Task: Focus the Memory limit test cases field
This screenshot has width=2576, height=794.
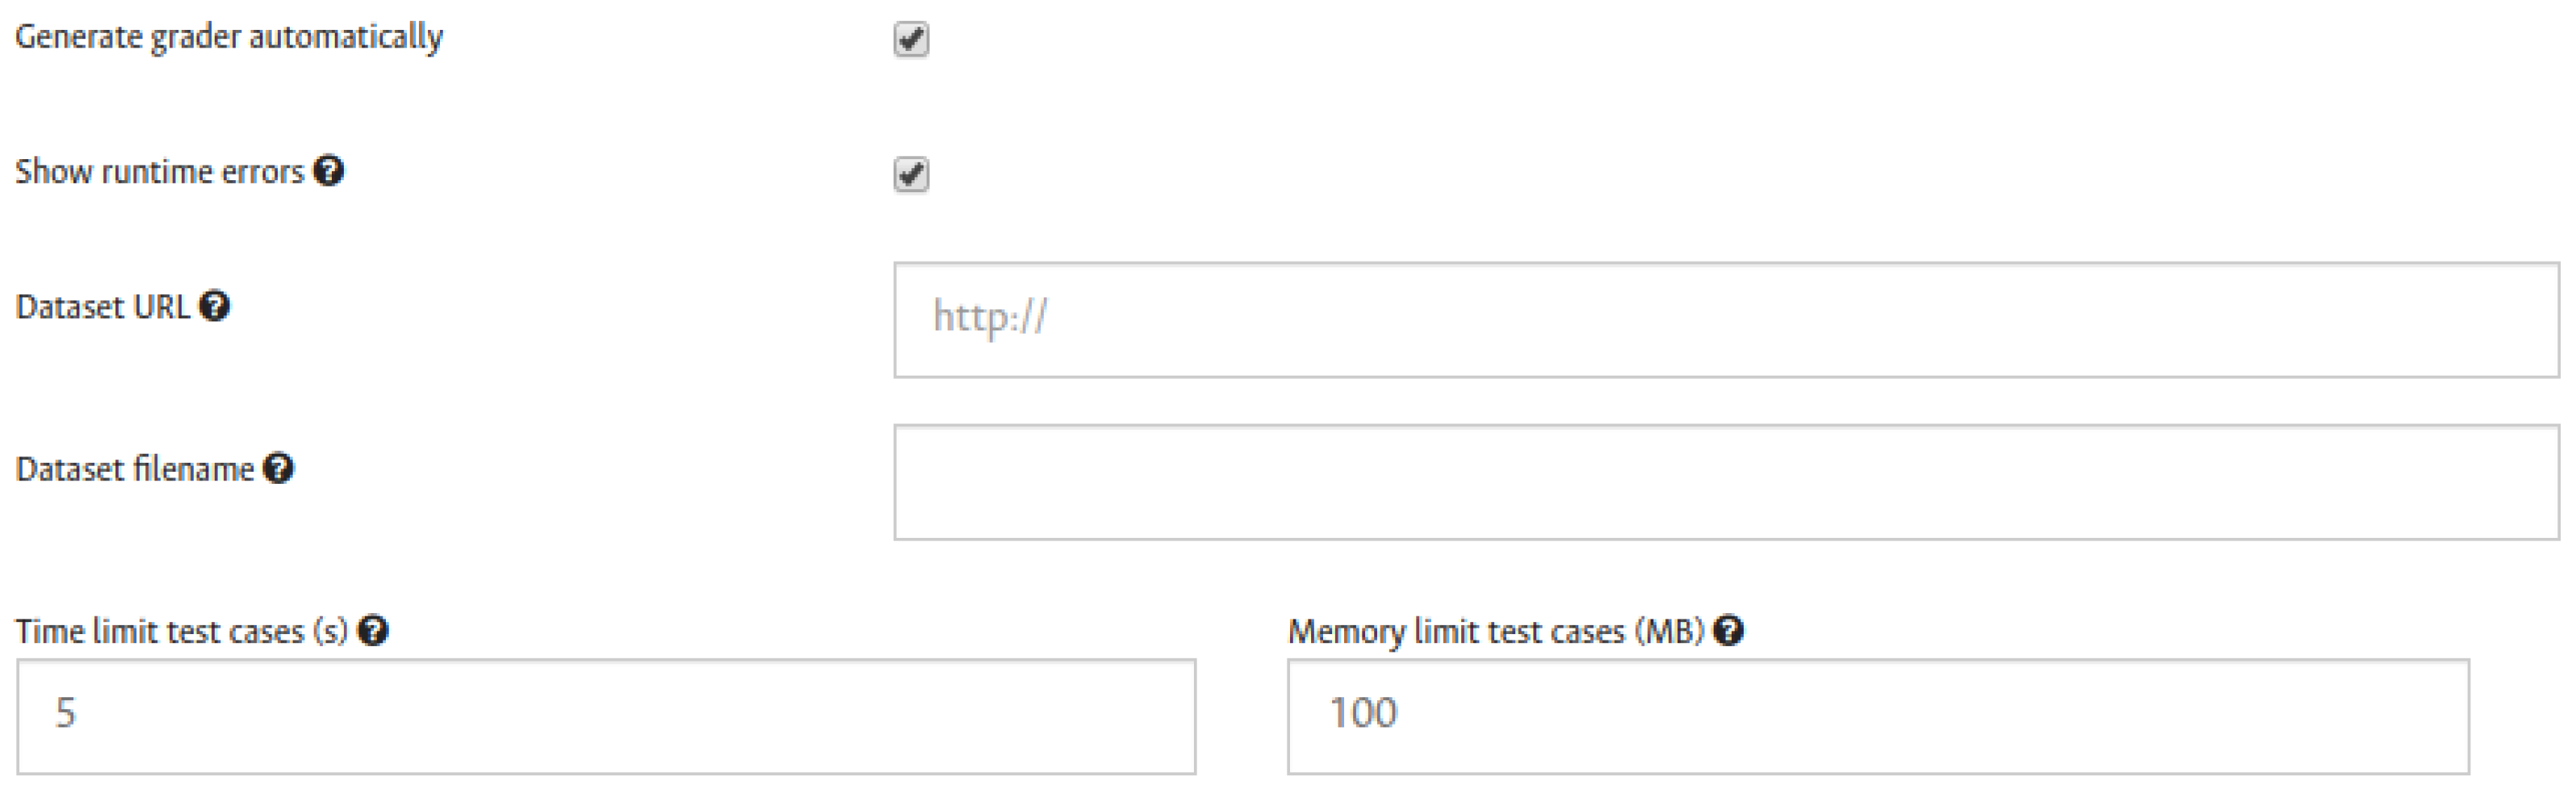Action: click(1877, 716)
